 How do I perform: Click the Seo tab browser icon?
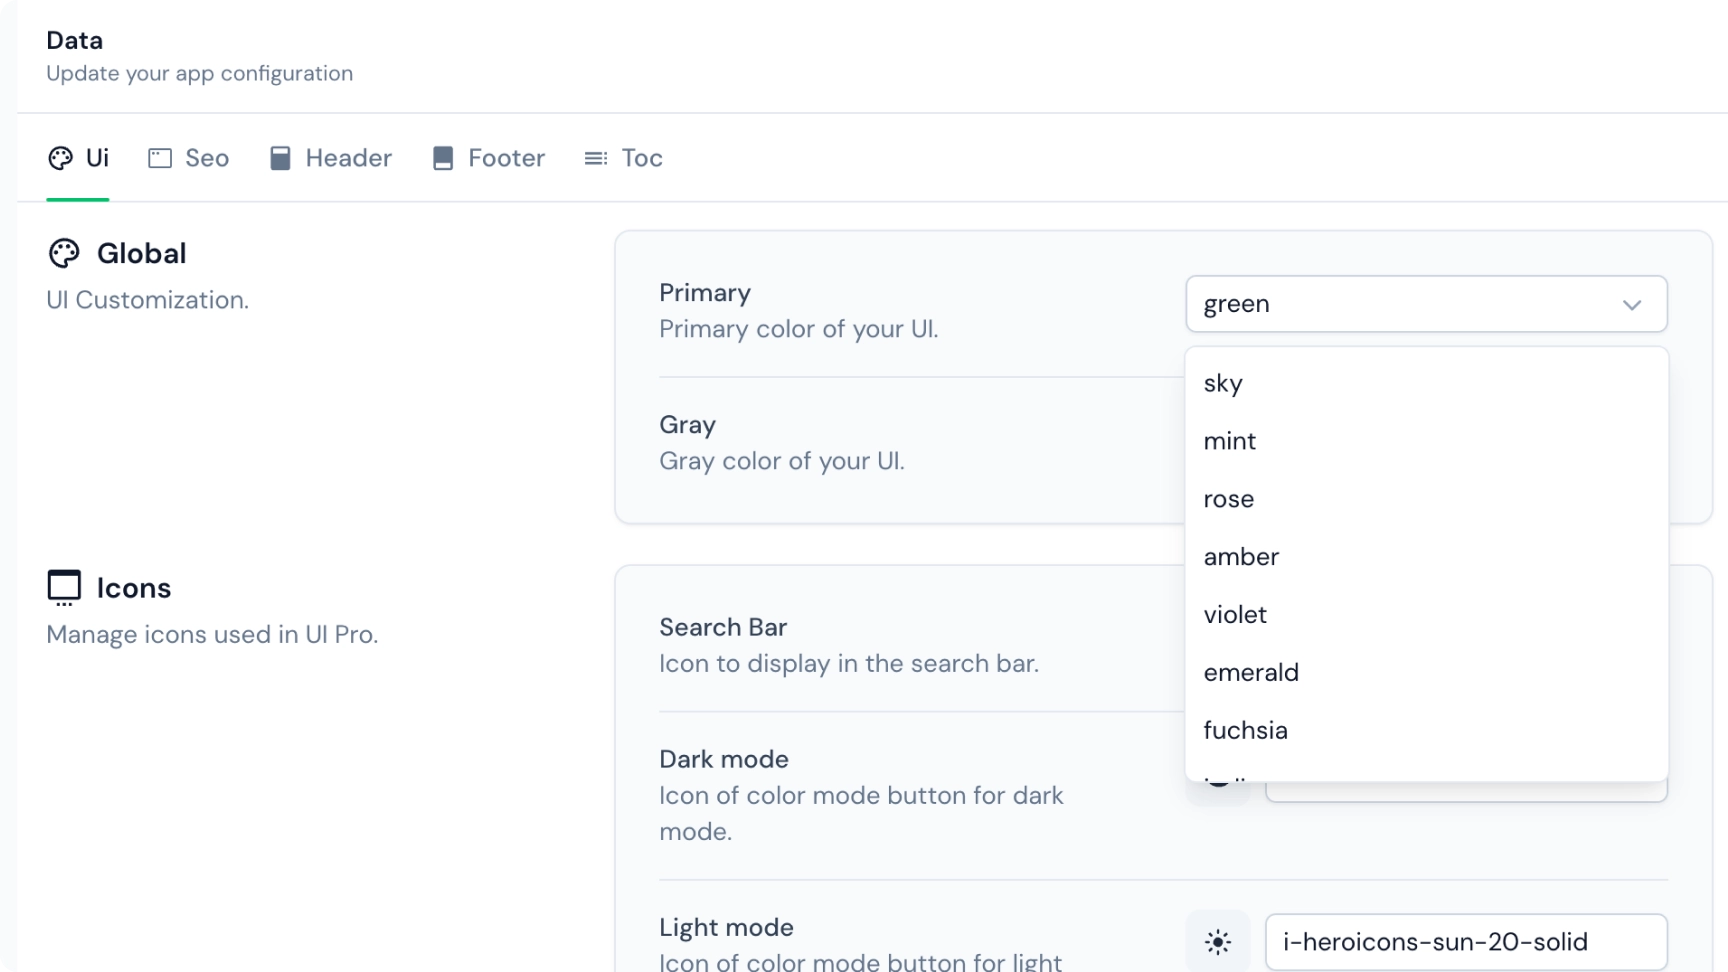pos(160,158)
